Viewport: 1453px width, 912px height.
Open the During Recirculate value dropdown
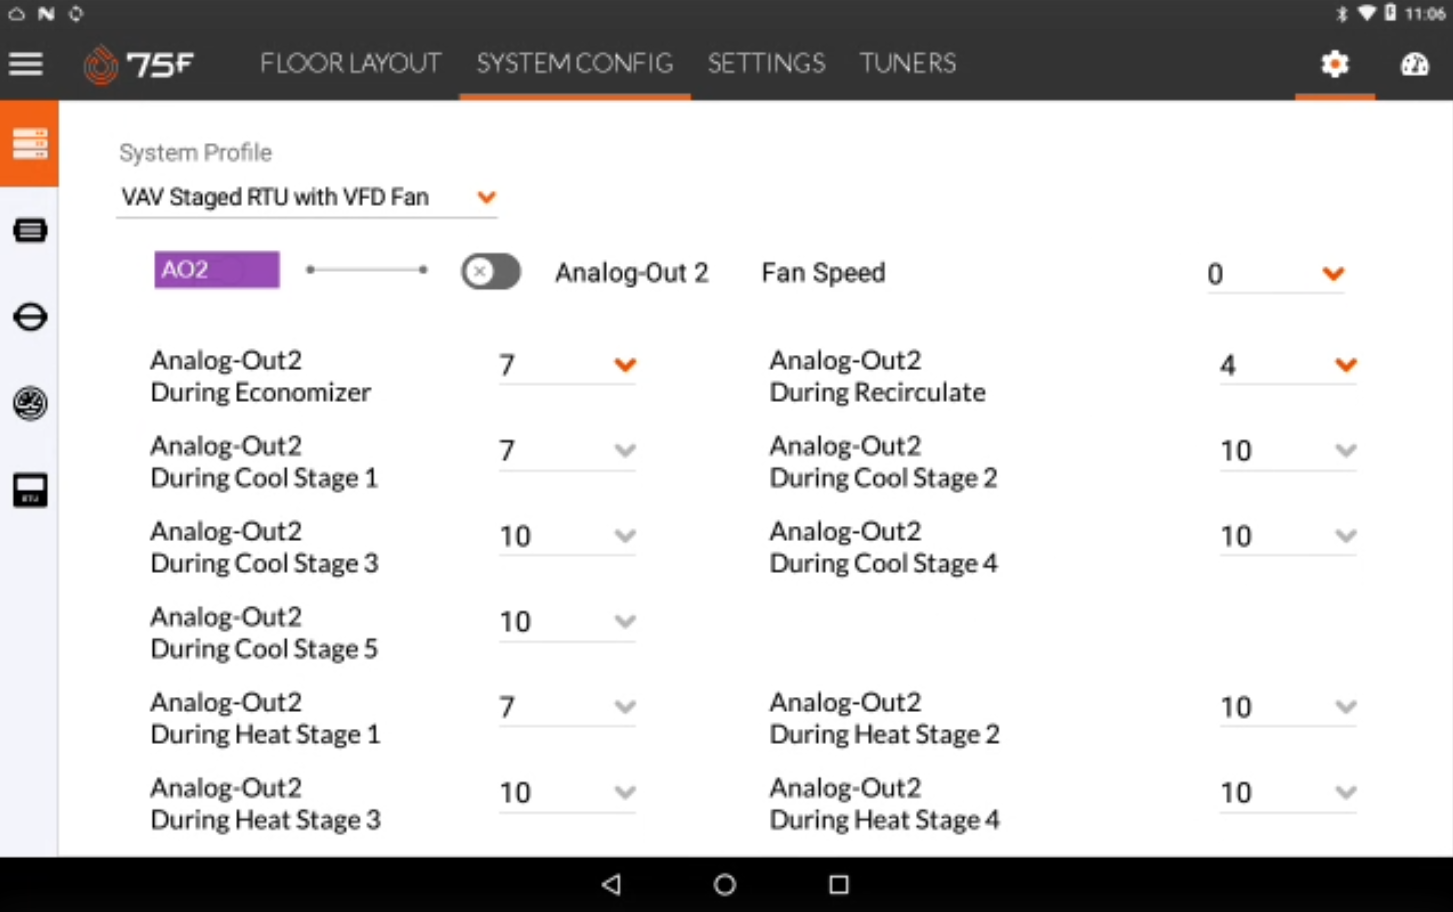(x=1288, y=366)
